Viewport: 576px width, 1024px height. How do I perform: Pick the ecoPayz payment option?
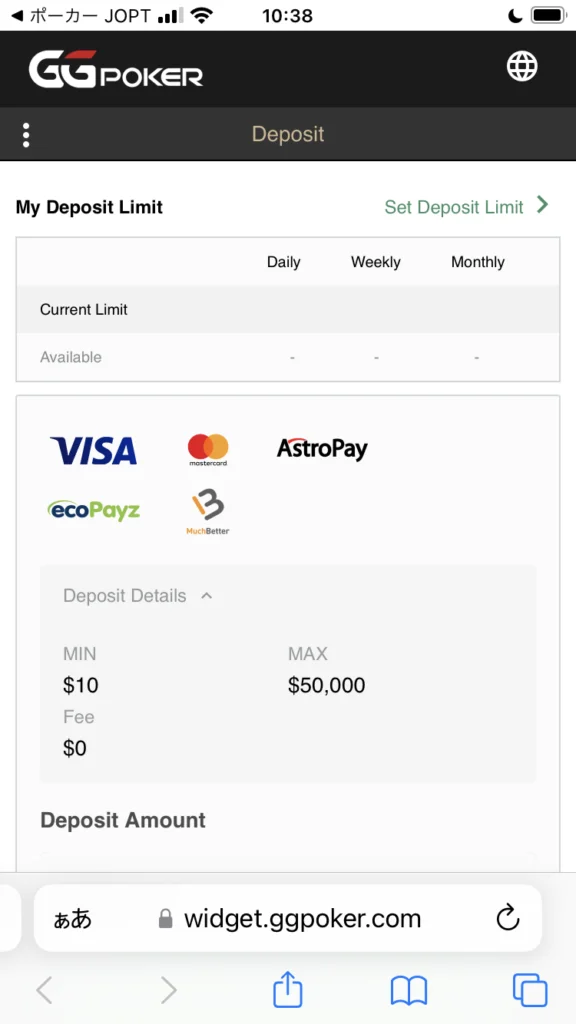[x=94, y=510]
